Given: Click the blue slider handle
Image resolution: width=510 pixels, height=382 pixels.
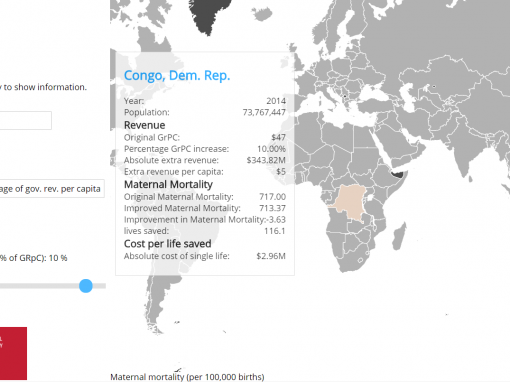Looking at the screenshot, I should point(86,286).
